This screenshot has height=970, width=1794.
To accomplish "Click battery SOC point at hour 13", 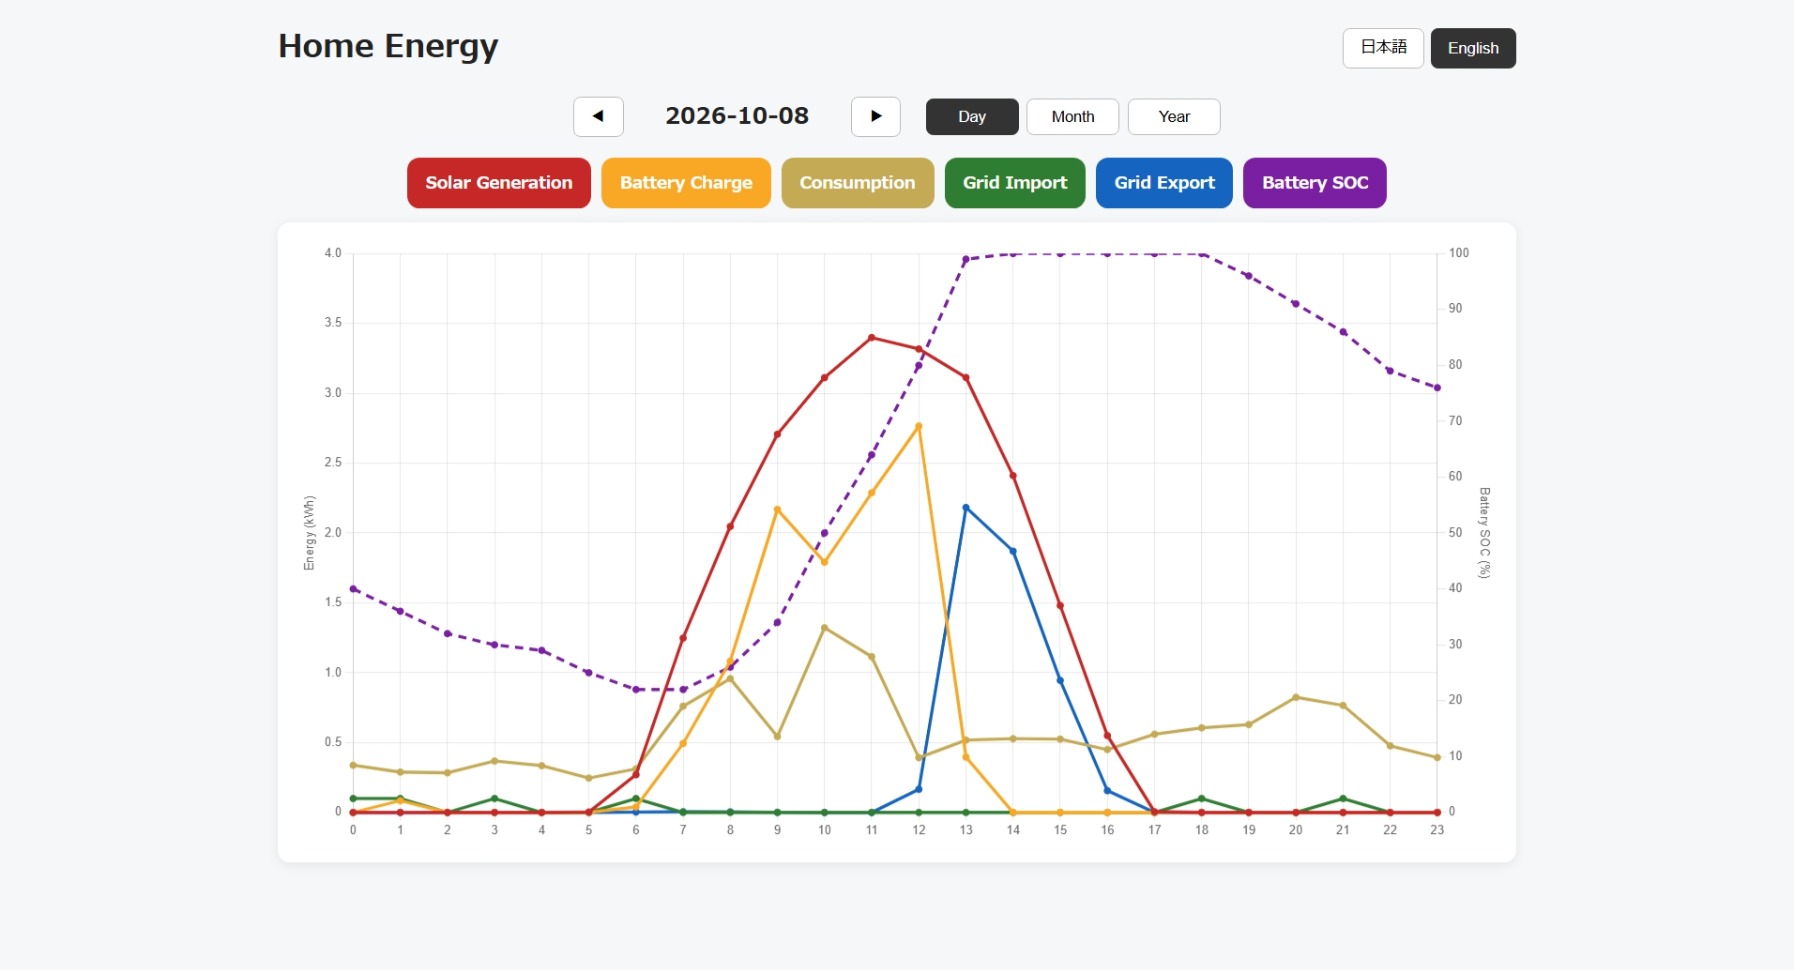I will pos(966,260).
